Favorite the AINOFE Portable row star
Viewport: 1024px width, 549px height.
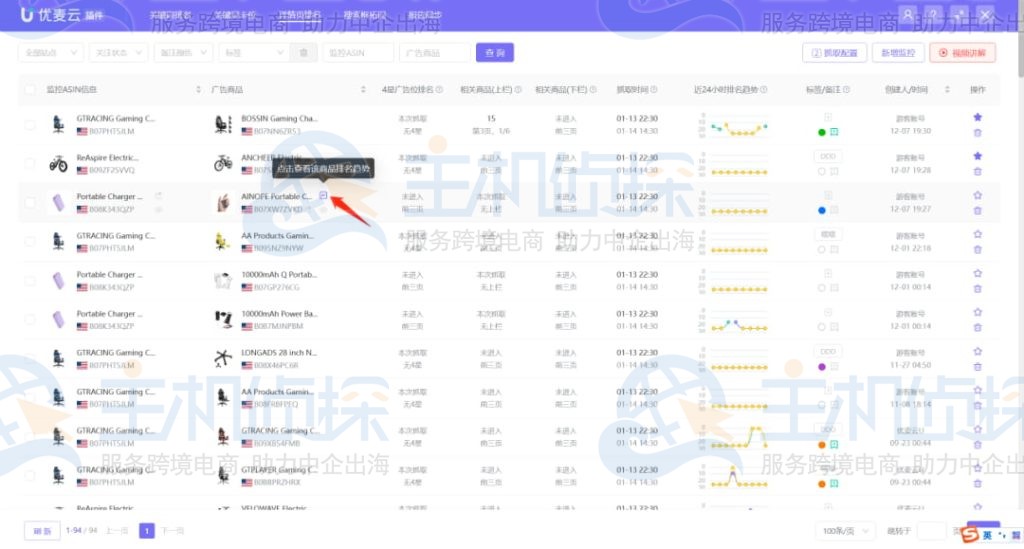977,195
